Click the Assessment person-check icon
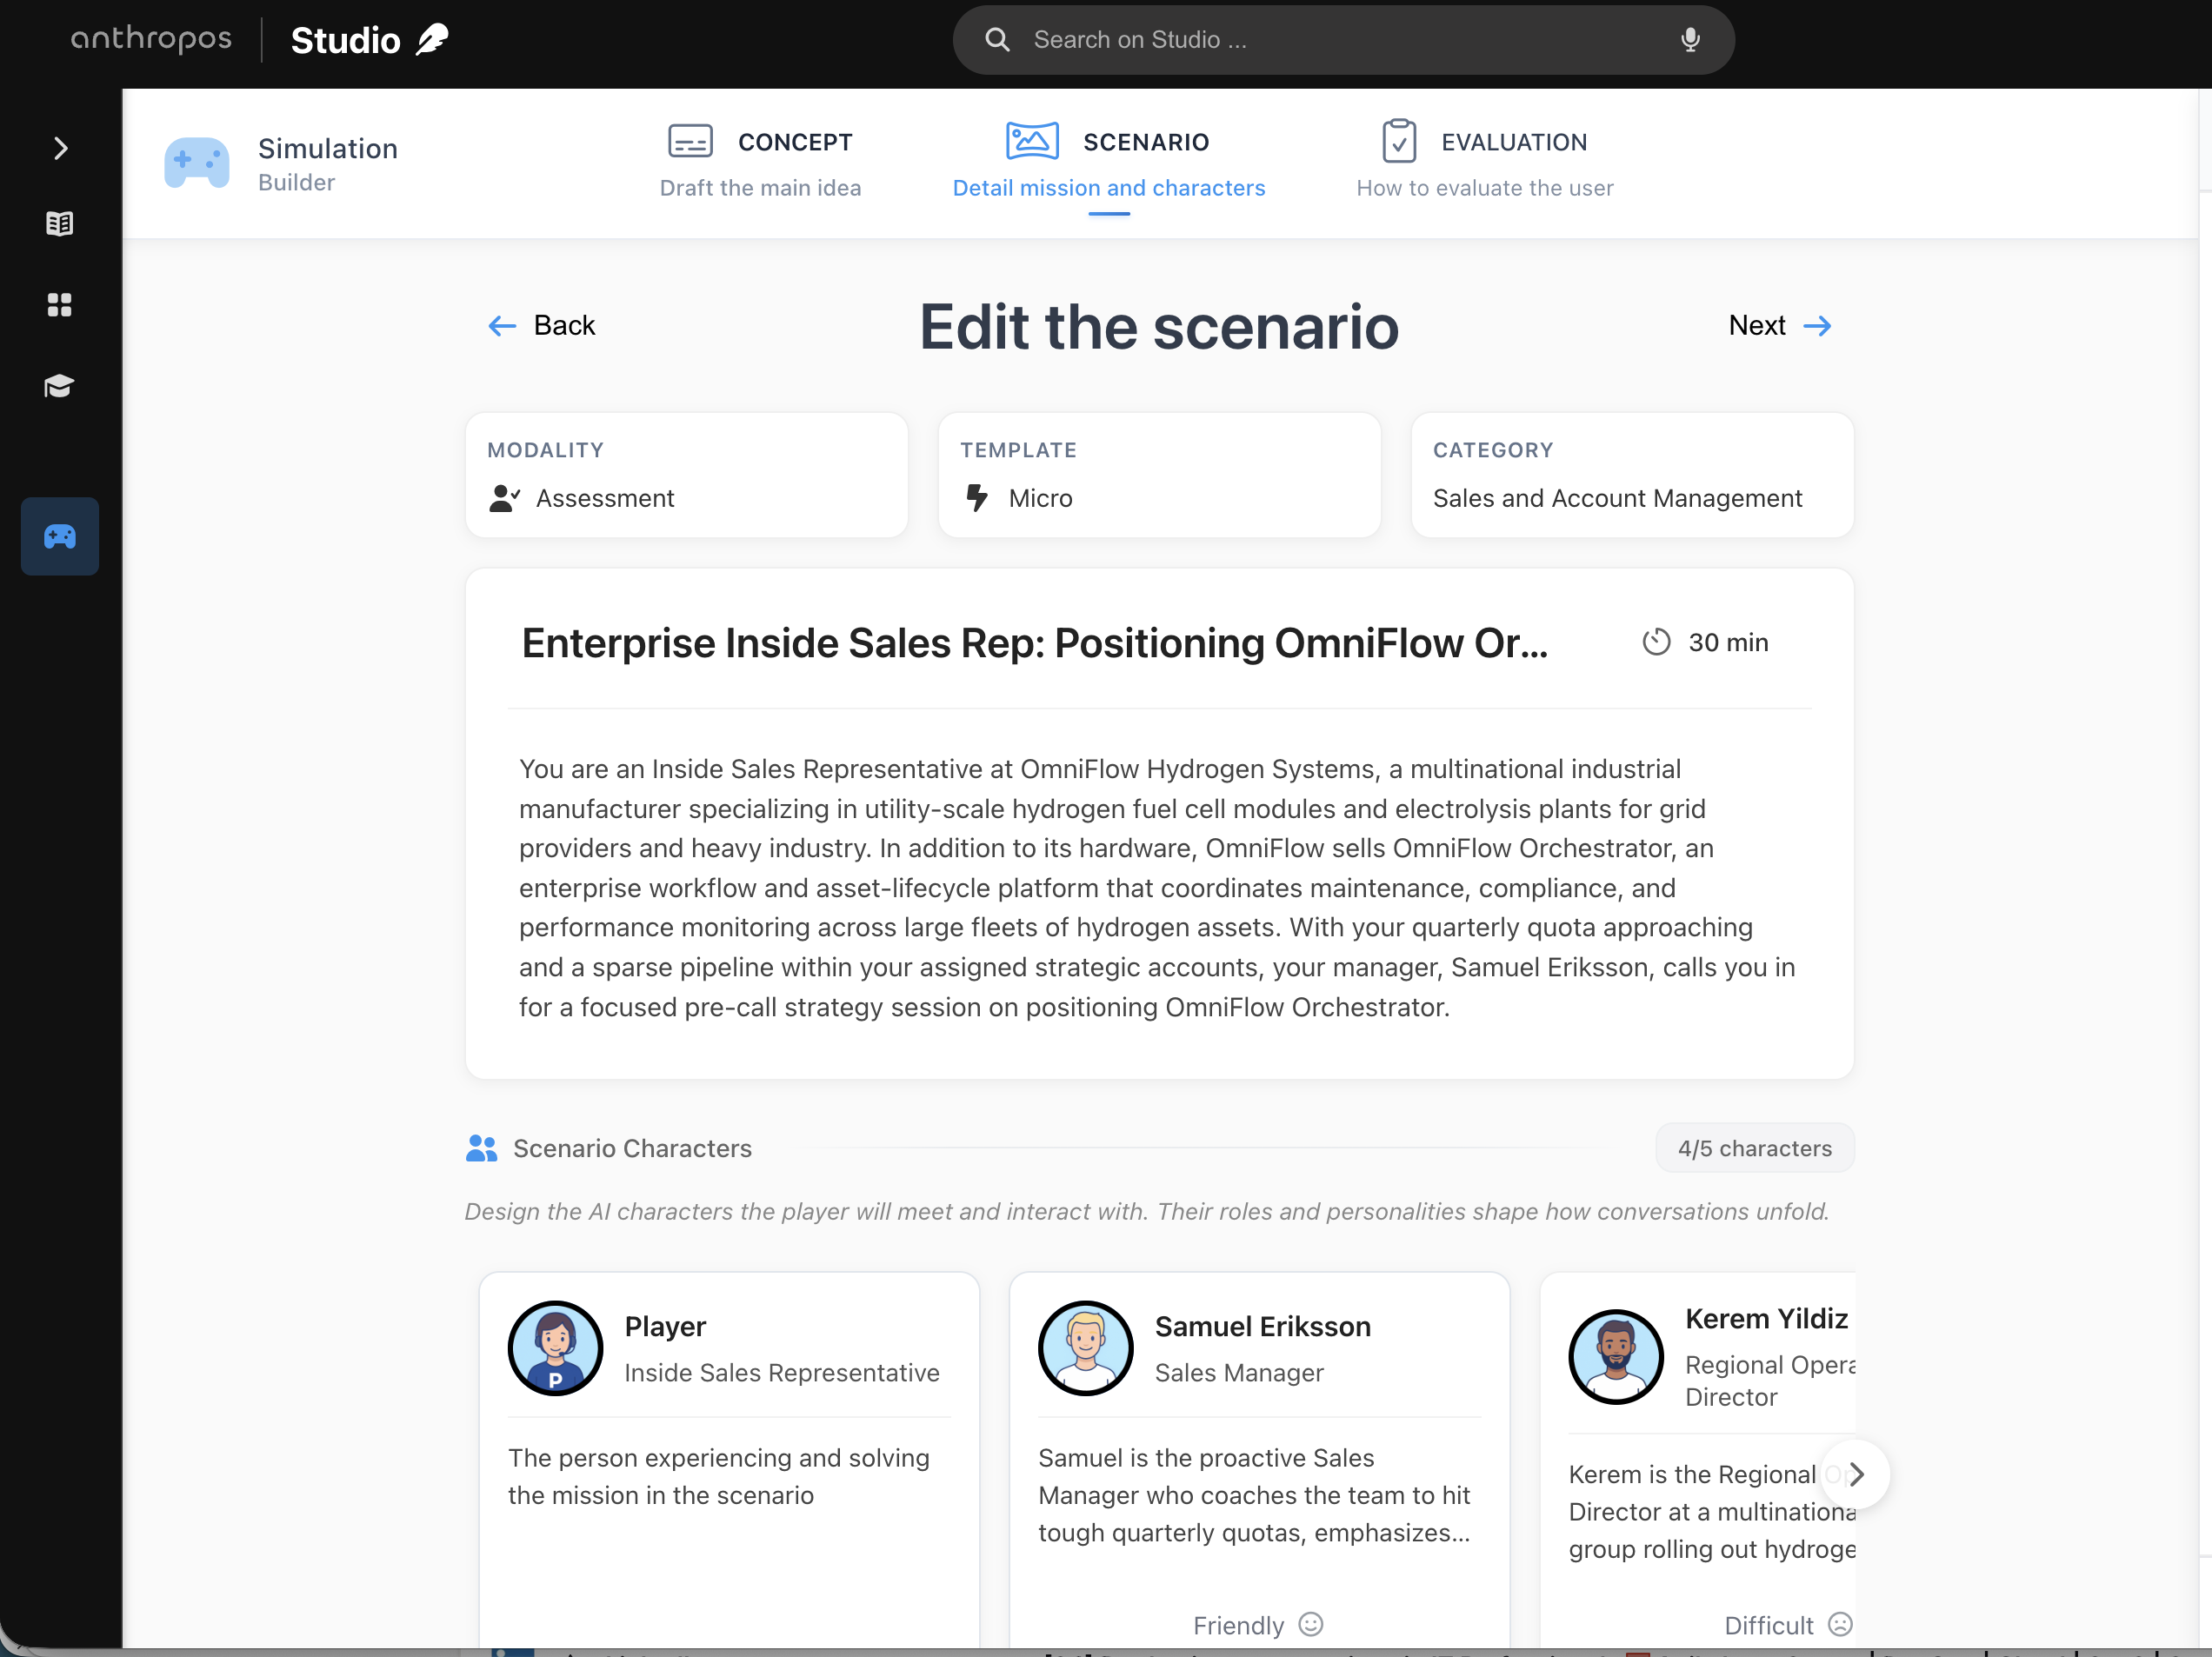The image size is (2212, 1657). 504,498
